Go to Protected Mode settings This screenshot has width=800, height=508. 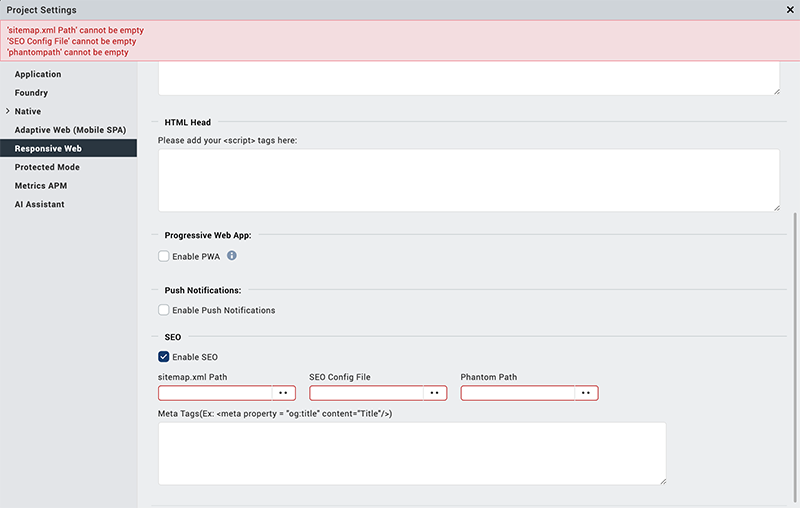(x=47, y=167)
